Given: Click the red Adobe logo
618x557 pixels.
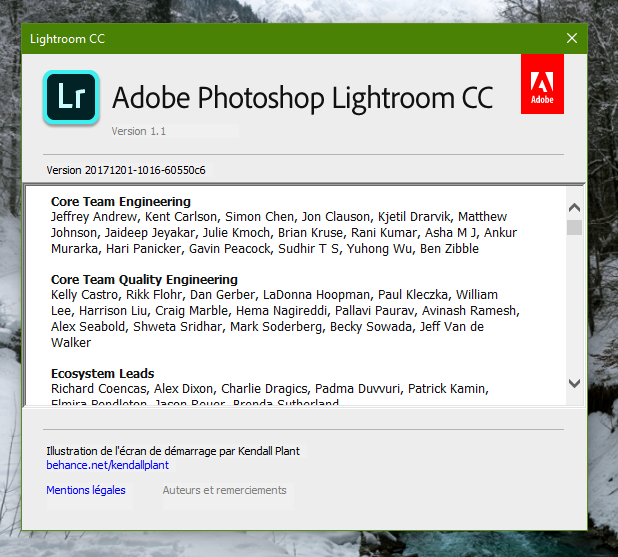Looking at the screenshot, I should (542, 84).
